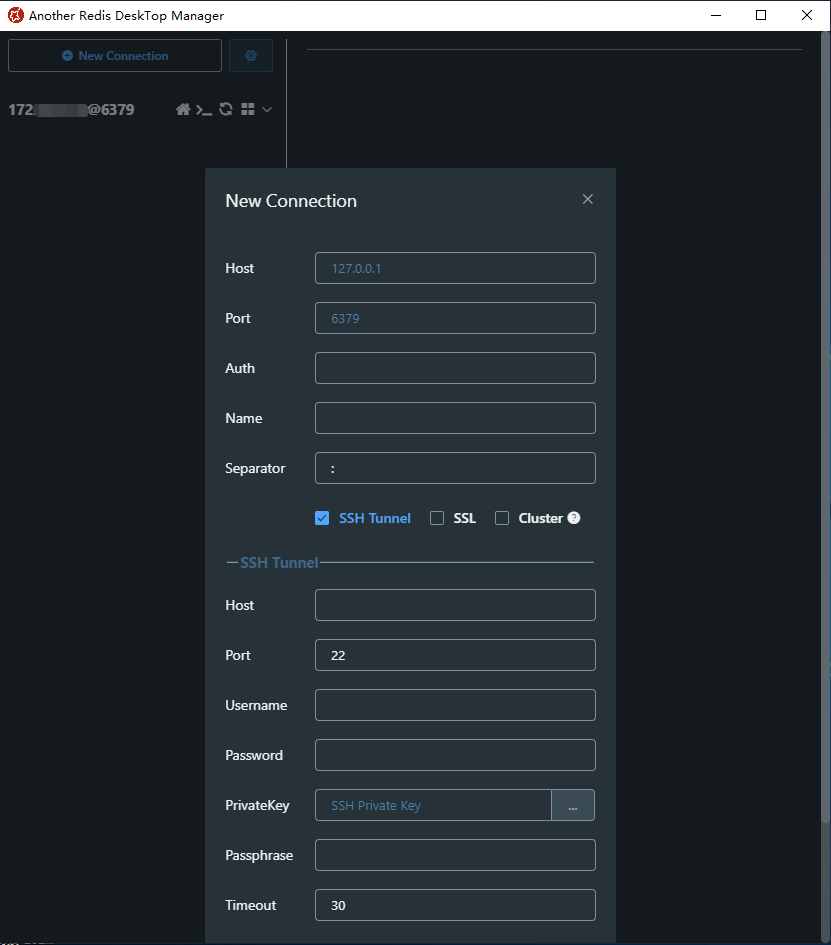
Task: Focus the Redis Port field 6379
Action: (x=455, y=318)
